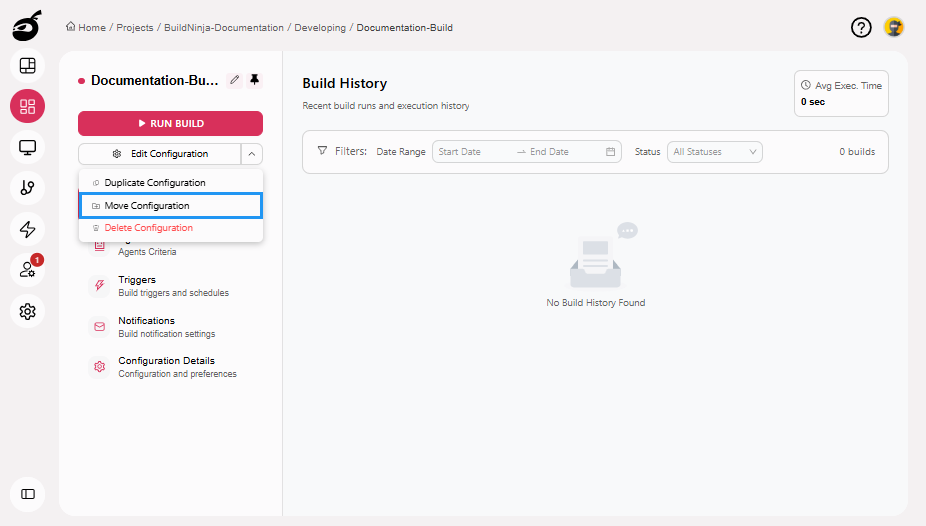Go to Projects breadcrumb link
The width and height of the screenshot is (926, 526).
click(135, 28)
